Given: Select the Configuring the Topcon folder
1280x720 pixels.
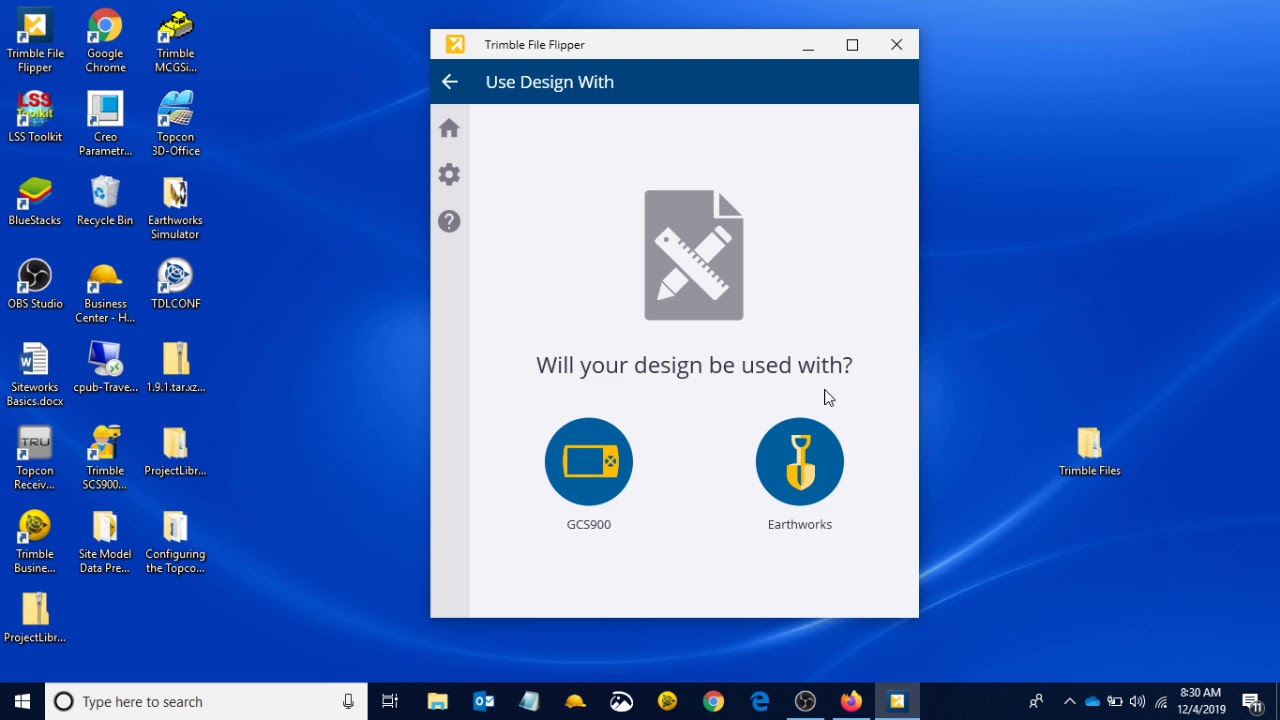Looking at the screenshot, I should tap(175, 542).
